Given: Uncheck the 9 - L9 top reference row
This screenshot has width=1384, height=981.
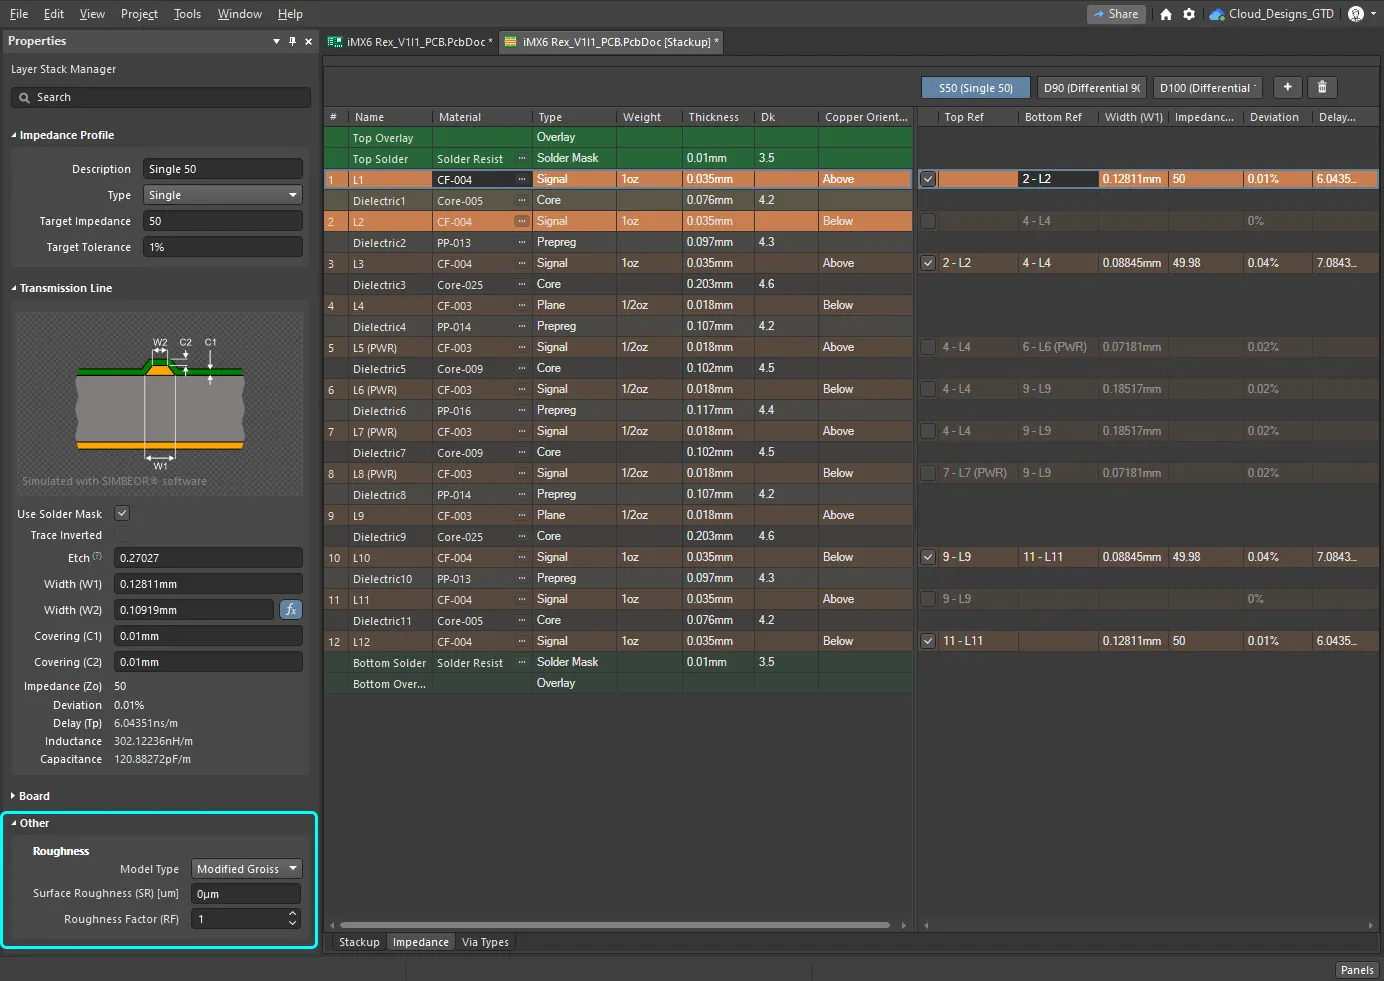Looking at the screenshot, I should [x=928, y=557].
